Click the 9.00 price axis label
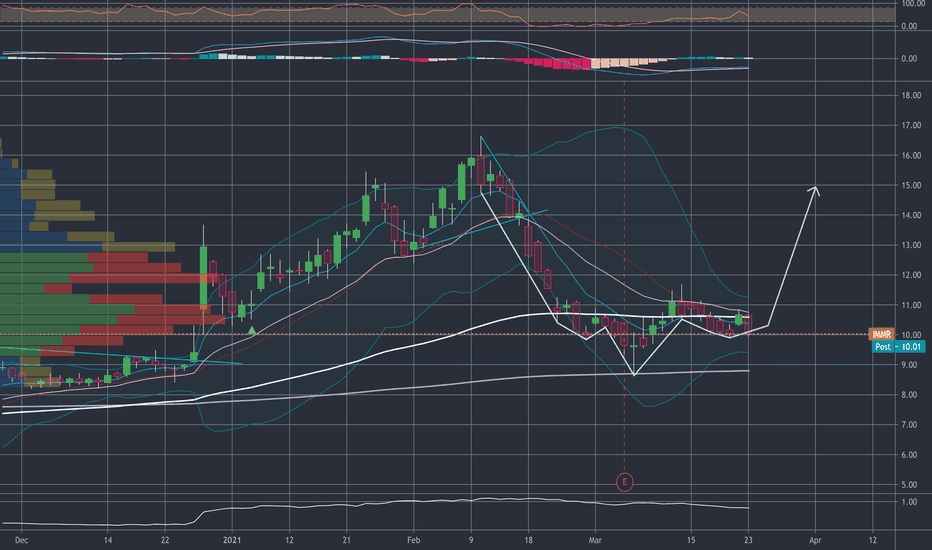 tap(909, 365)
